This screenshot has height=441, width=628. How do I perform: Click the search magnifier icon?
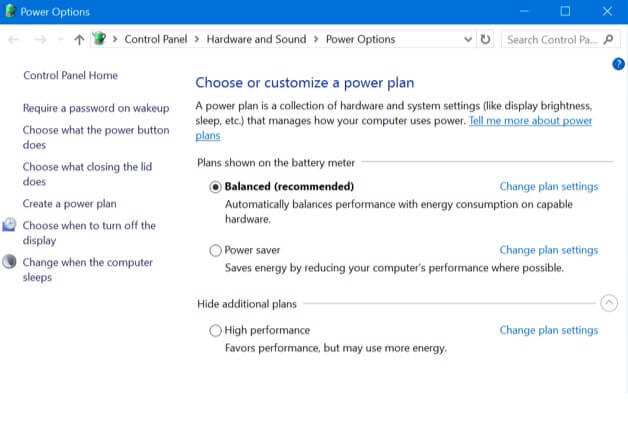(608, 39)
